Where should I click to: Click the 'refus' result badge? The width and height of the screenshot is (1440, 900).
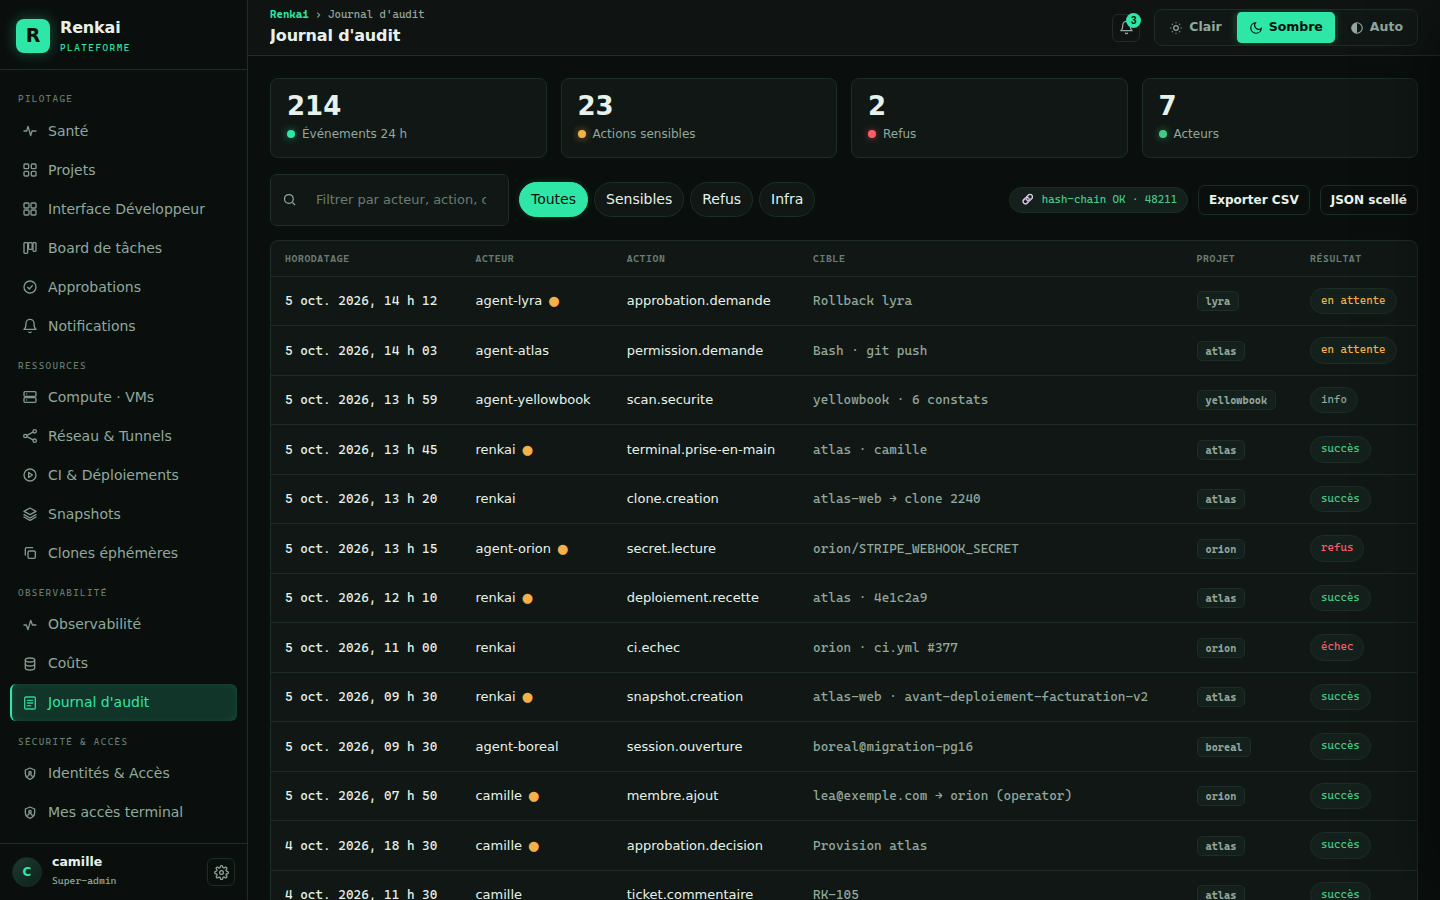pos(1337,548)
